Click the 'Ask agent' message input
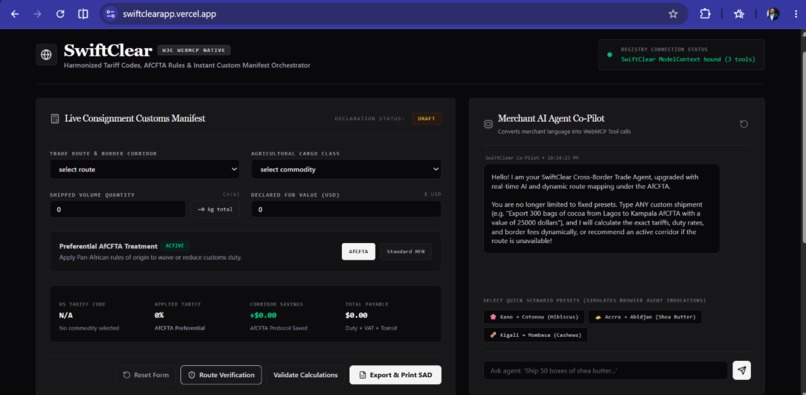This screenshot has height=395, width=806. coord(606,370)
